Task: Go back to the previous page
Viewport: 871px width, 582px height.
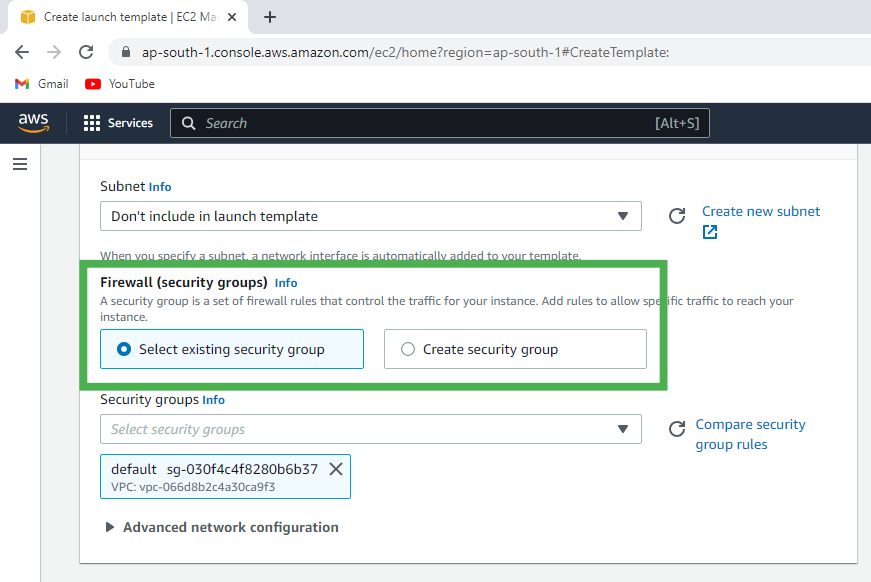Action: 22,52
